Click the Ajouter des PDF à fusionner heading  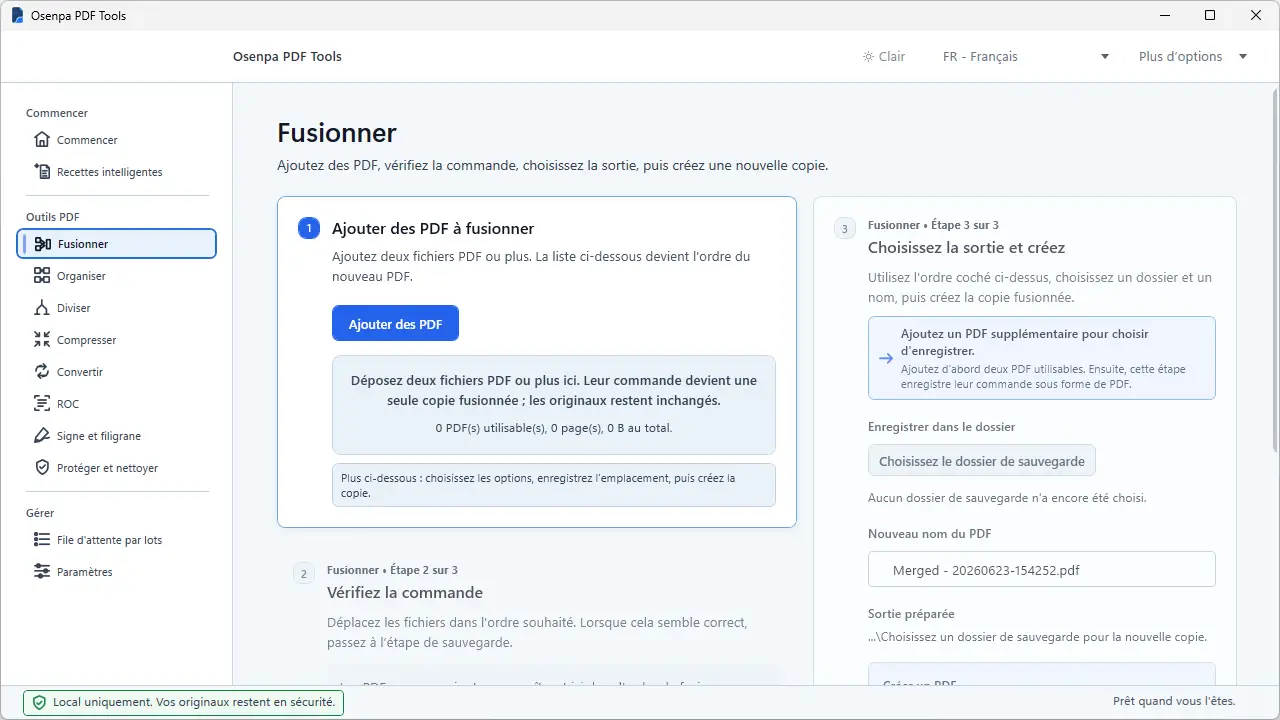click(433, 229)
